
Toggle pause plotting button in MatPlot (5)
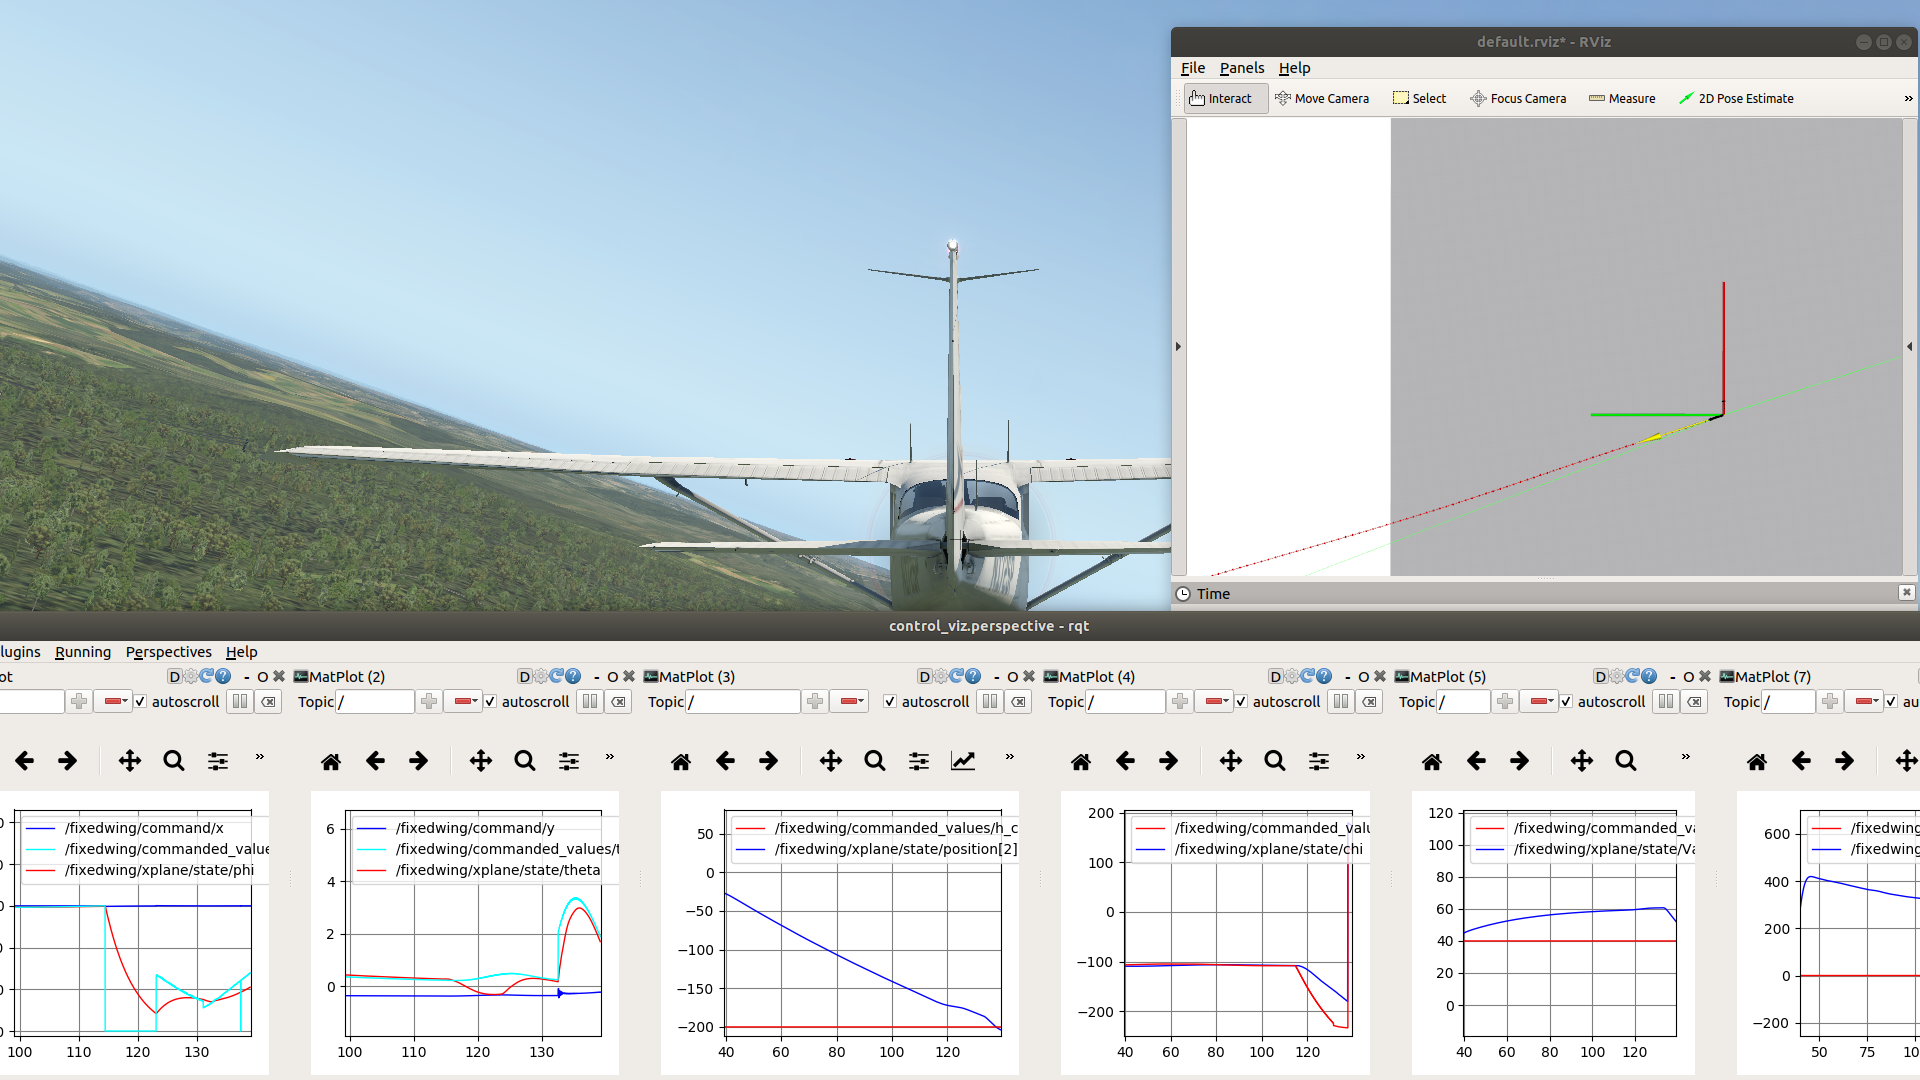coord(1666,701)
